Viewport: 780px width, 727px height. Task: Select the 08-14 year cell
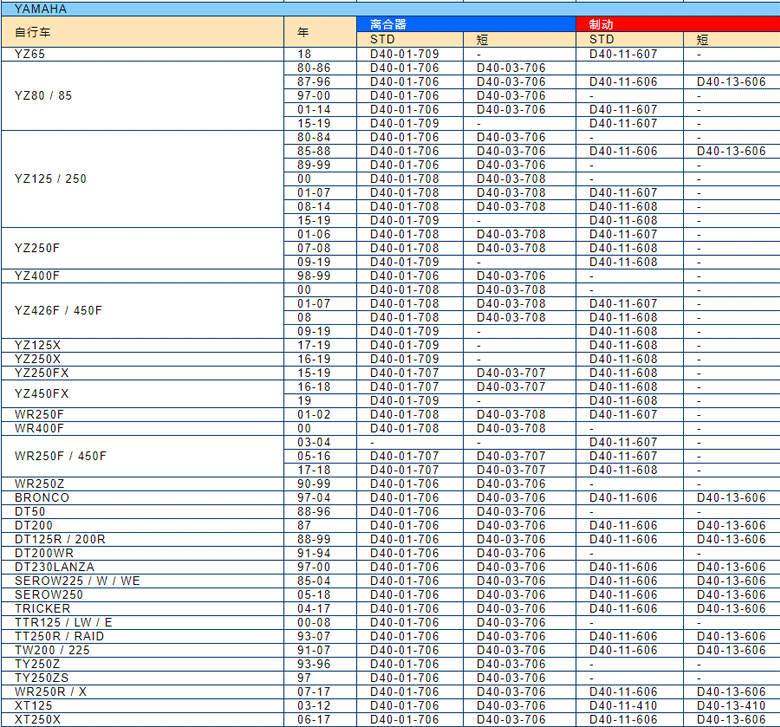point(320,207)
